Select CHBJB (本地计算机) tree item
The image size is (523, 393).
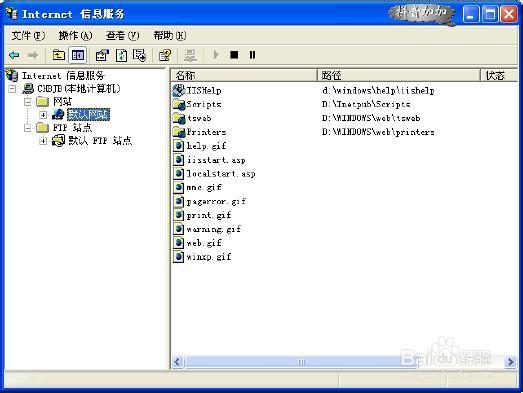point(79,88)
